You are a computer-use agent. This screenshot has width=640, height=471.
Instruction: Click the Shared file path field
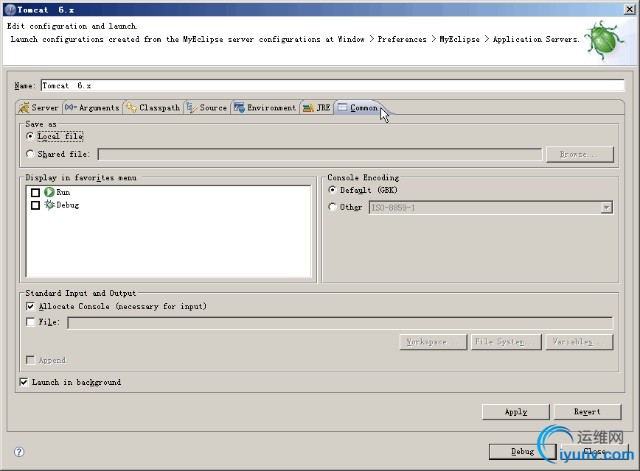coord(320,154)
